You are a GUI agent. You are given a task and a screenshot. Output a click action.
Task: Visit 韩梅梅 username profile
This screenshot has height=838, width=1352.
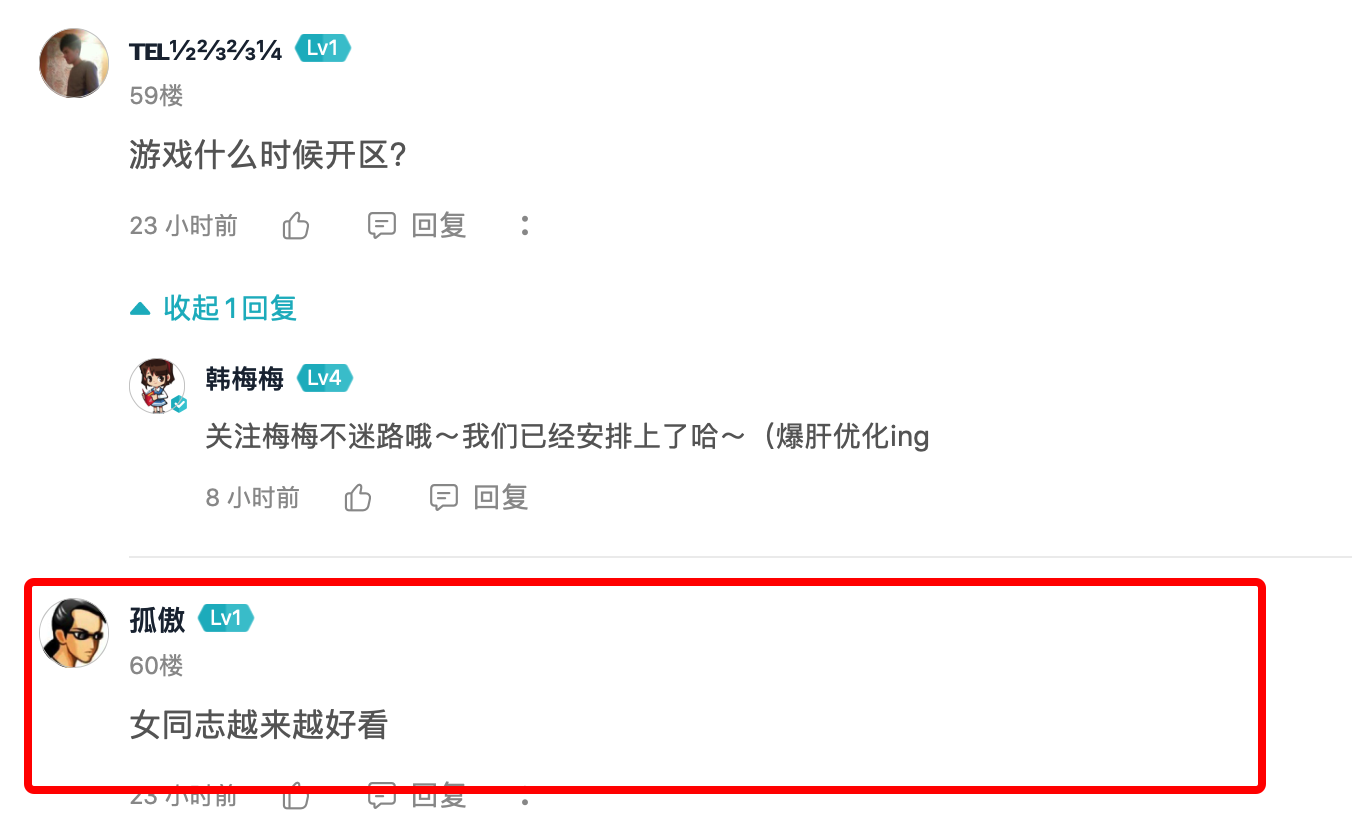(x=245, y=379)
